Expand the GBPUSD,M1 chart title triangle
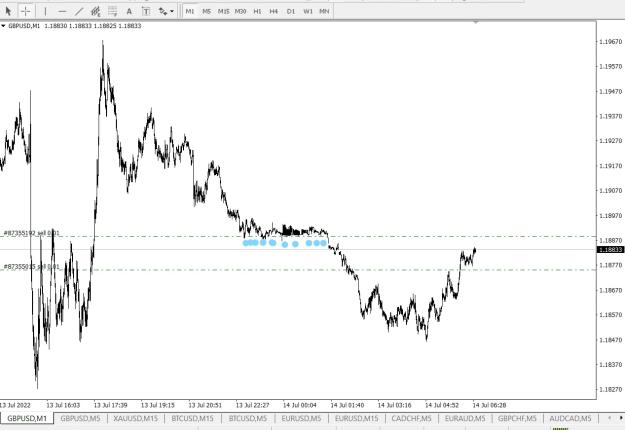 3,26
